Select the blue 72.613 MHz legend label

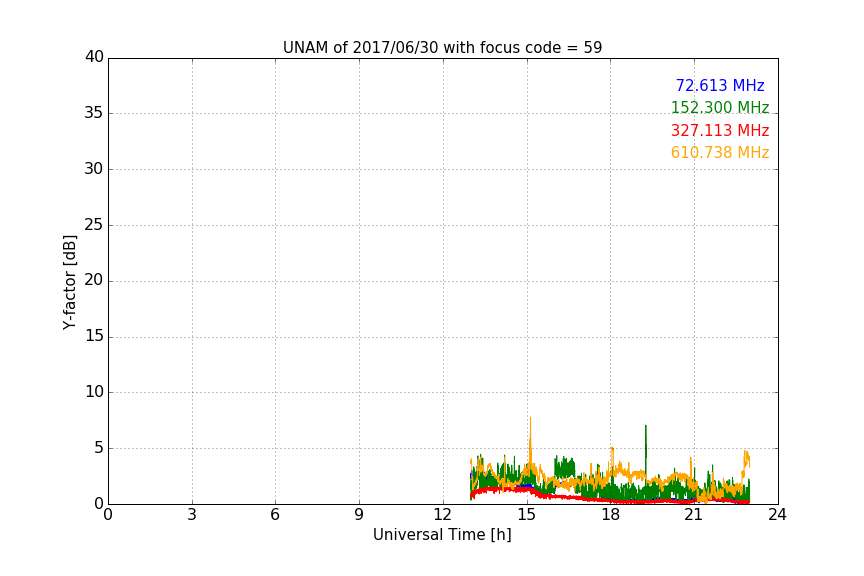pos(720,85)
